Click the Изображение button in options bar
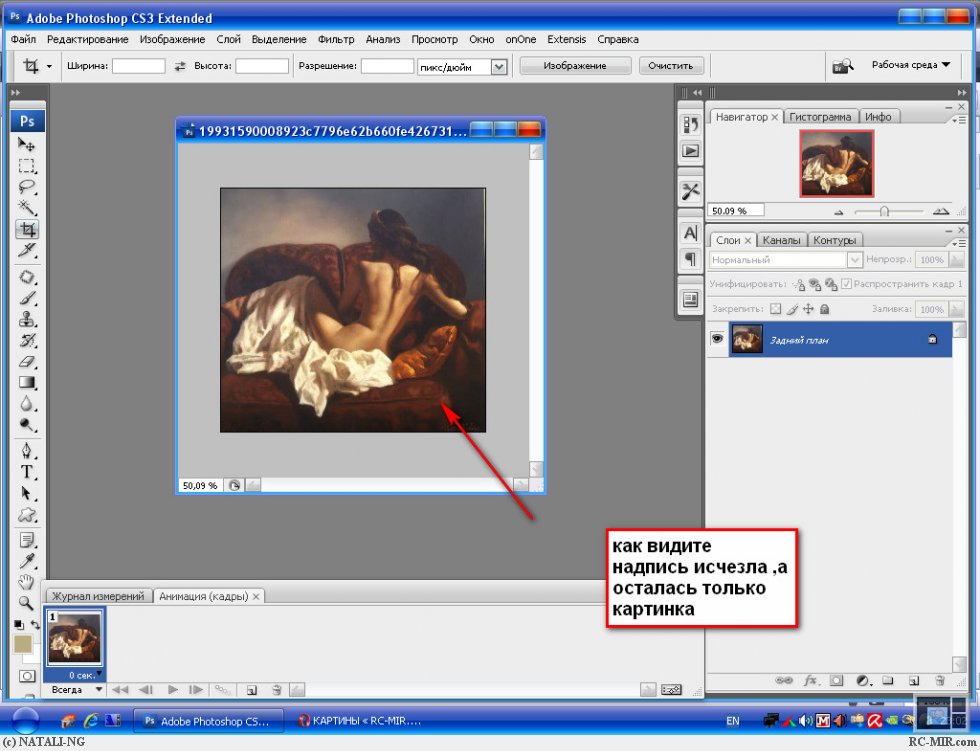This screenshot has height=751, width=980. (575, 66)
